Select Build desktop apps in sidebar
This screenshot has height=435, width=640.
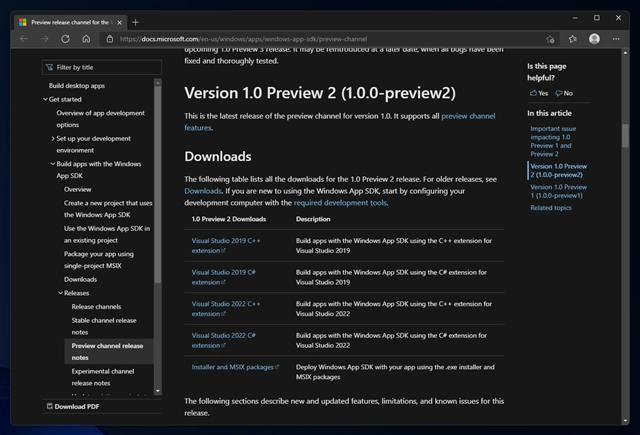77,86
